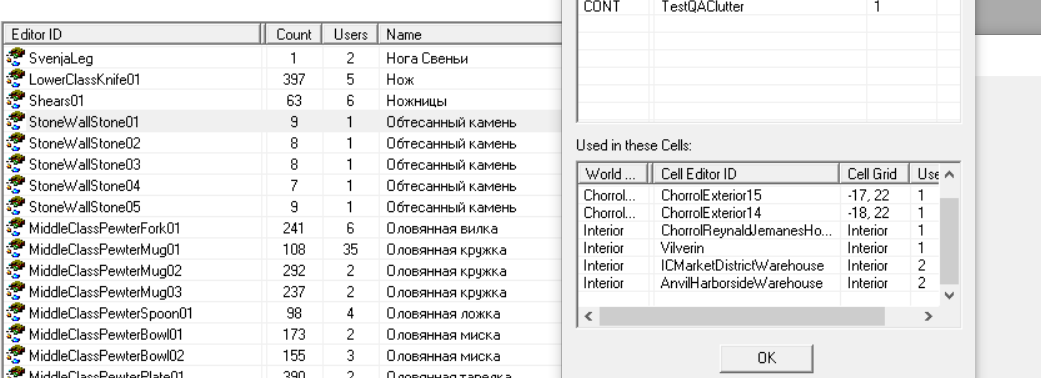1041x378 pixels.
Task: Sort cells by Cell Editor ID header
Action: click(746, 174)
